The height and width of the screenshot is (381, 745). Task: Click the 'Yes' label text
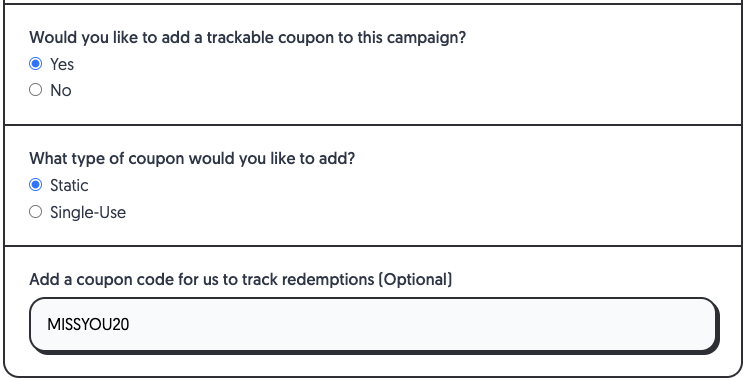62,64
